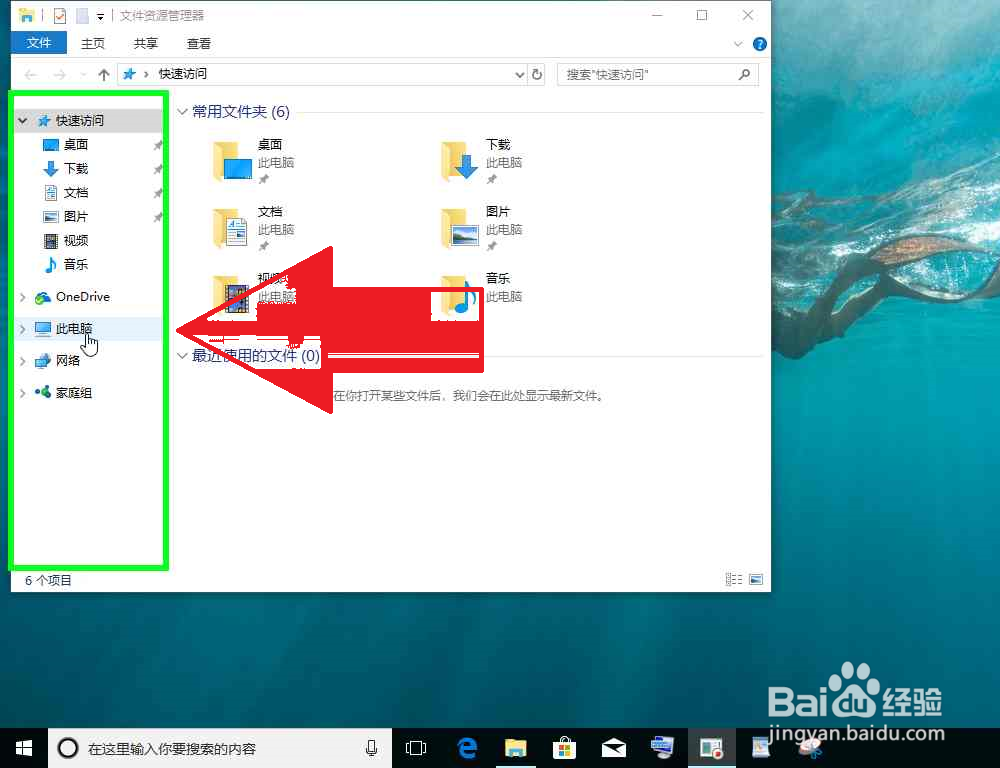Collapse the 最近使用的文件 section
This screenshot has height=768, width=1000.
click(x=181, y=356)
